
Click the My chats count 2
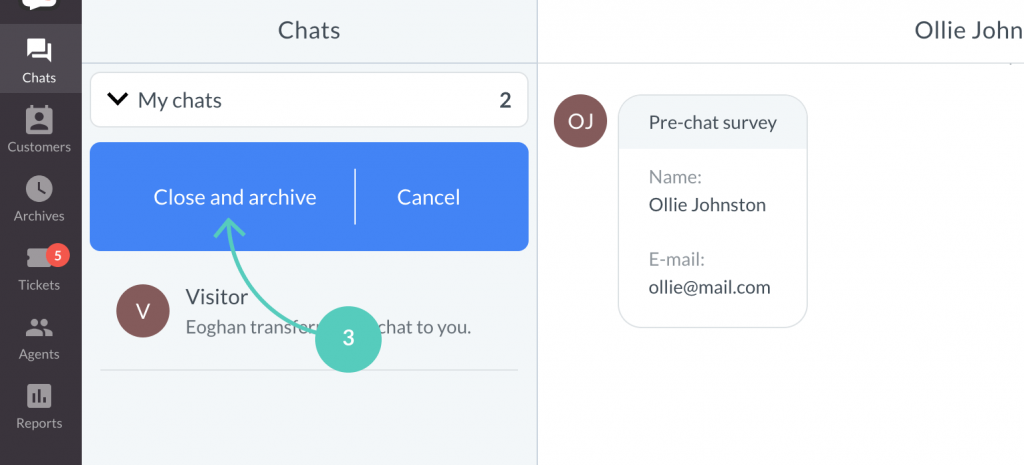[x=505, y=100]
